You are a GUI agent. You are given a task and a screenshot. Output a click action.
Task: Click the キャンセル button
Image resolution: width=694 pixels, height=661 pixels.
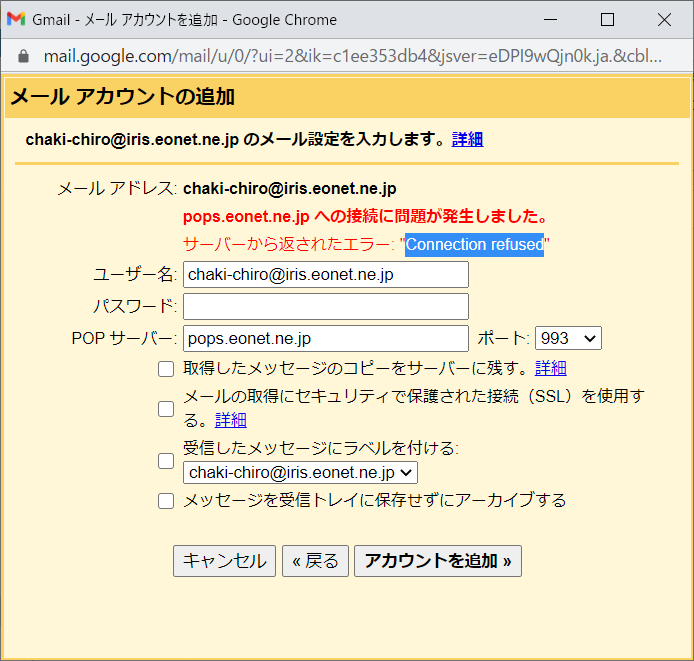click(224, 561)
